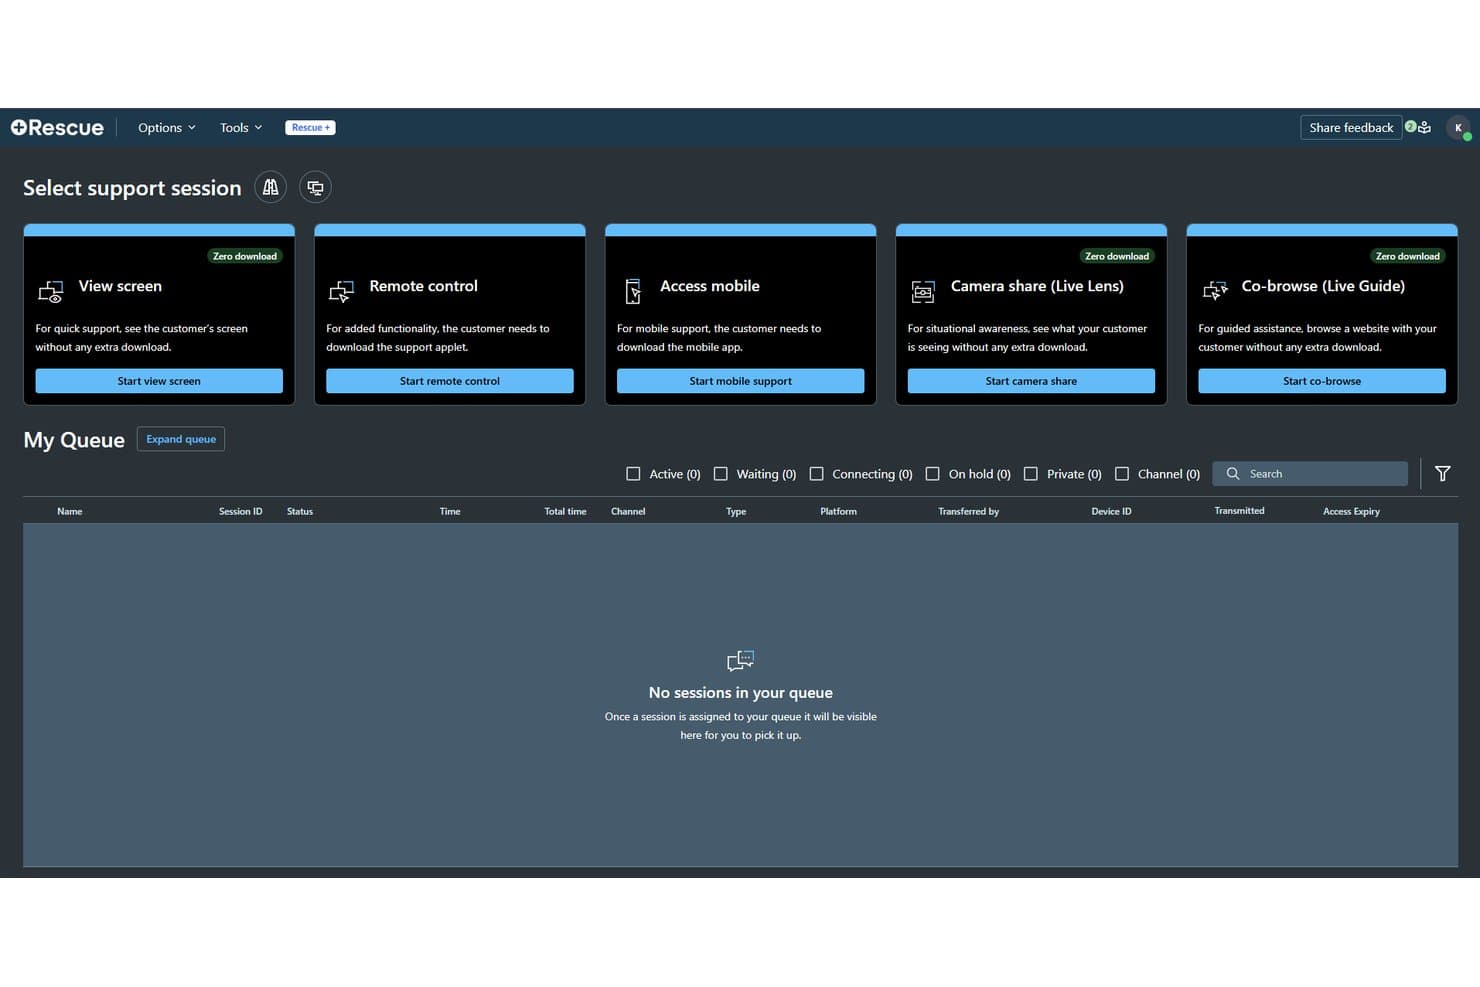Open the Options dropdown menu
Screen dimensions: 1480x987
167,128
